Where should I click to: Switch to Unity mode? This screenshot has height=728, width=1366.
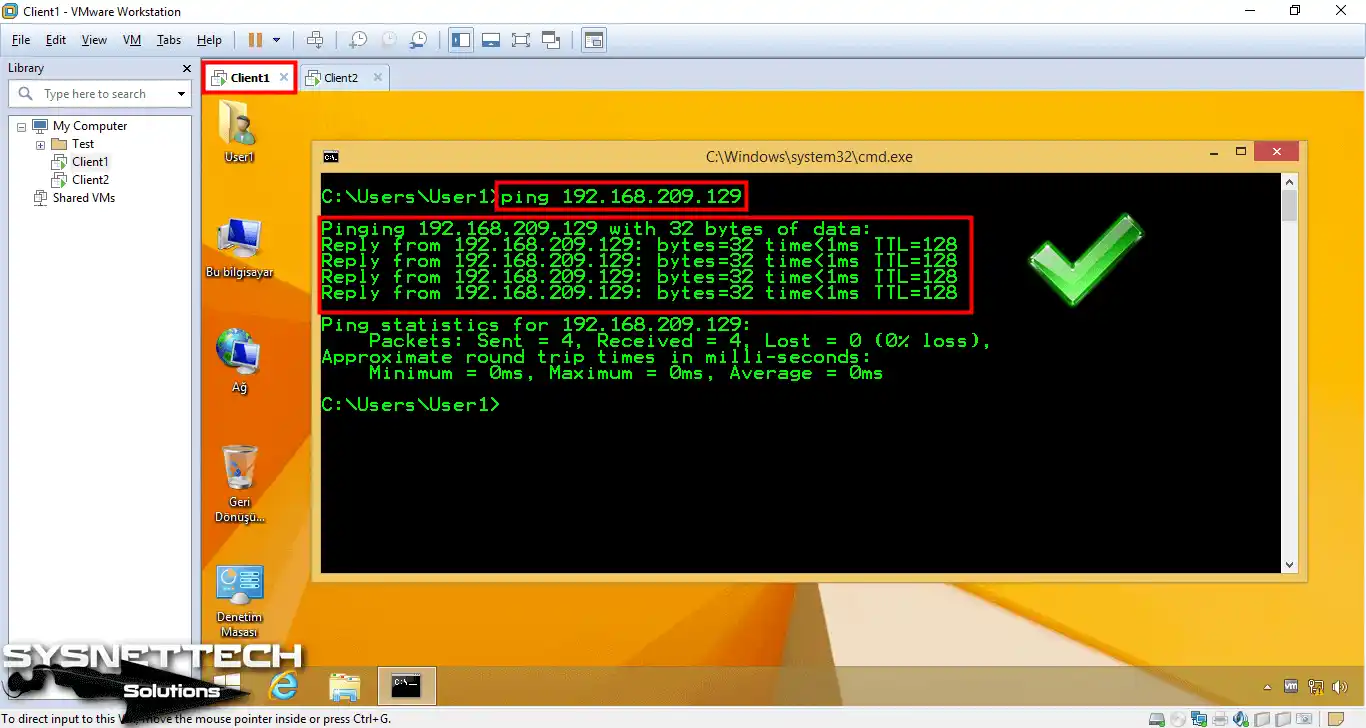point(551,40)
